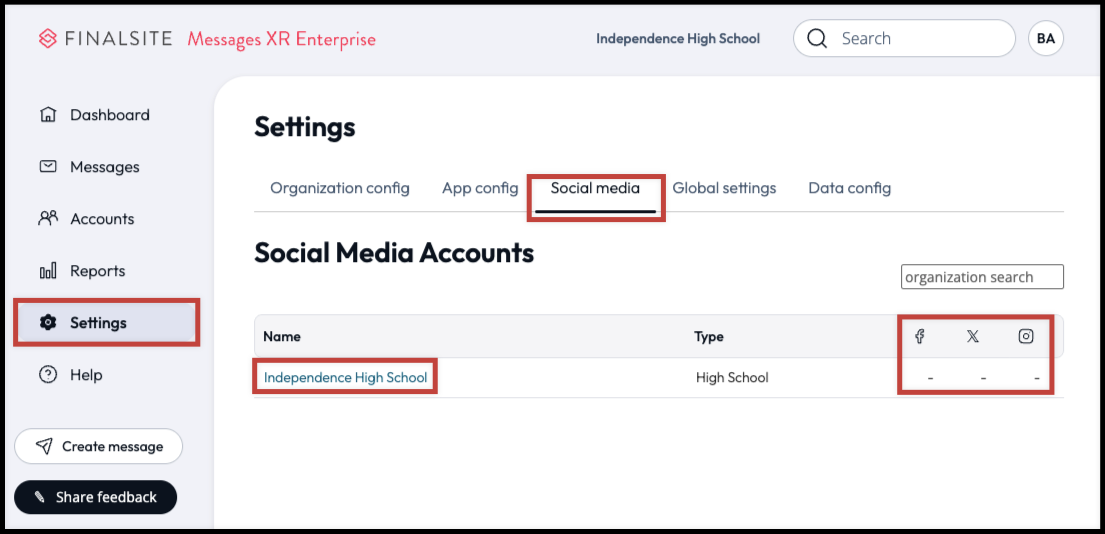Click the Reports bar chart icon
This screenshot has width=1105, height=534.
[48, 271]
